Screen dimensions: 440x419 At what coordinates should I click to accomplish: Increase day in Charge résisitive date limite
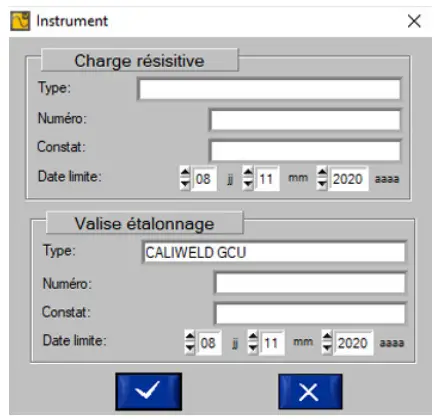coord(185,173)
